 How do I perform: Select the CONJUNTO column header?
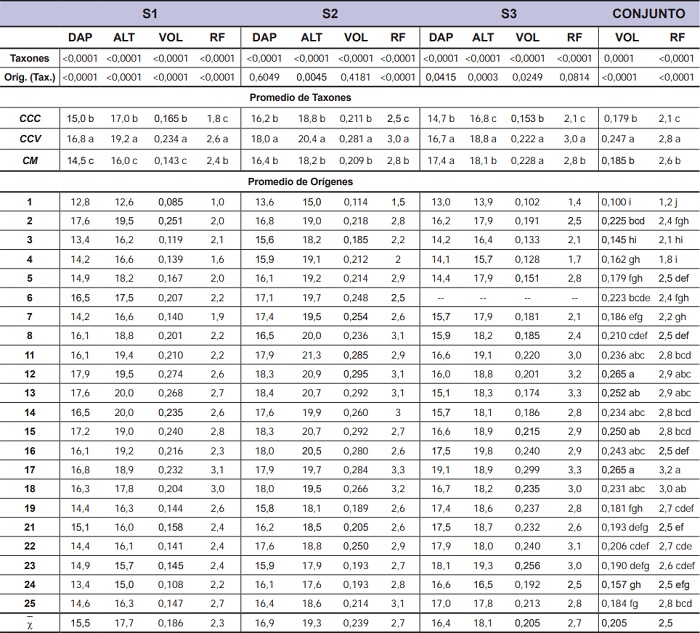pos(648,14)
